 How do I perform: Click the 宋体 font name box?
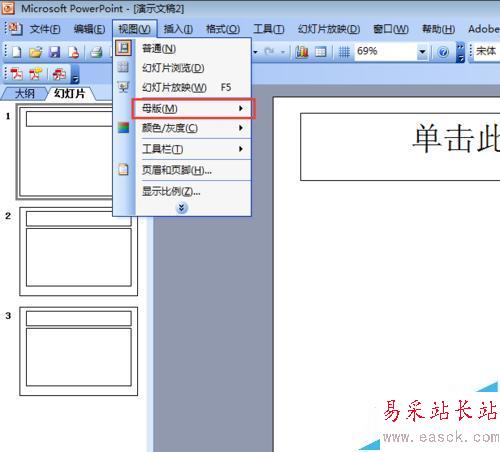[487, 51]
